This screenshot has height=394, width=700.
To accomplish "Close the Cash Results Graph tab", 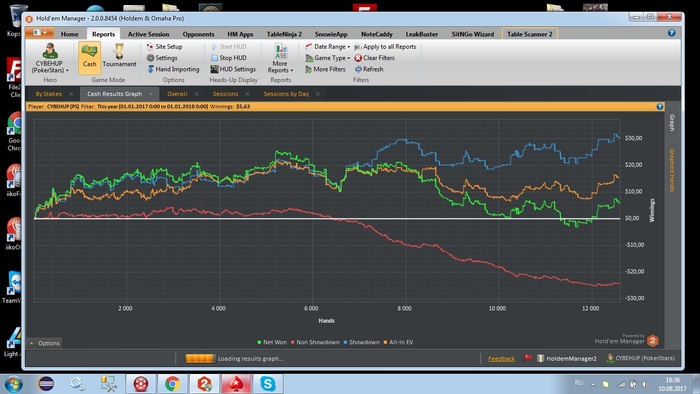I will point(151,94).
